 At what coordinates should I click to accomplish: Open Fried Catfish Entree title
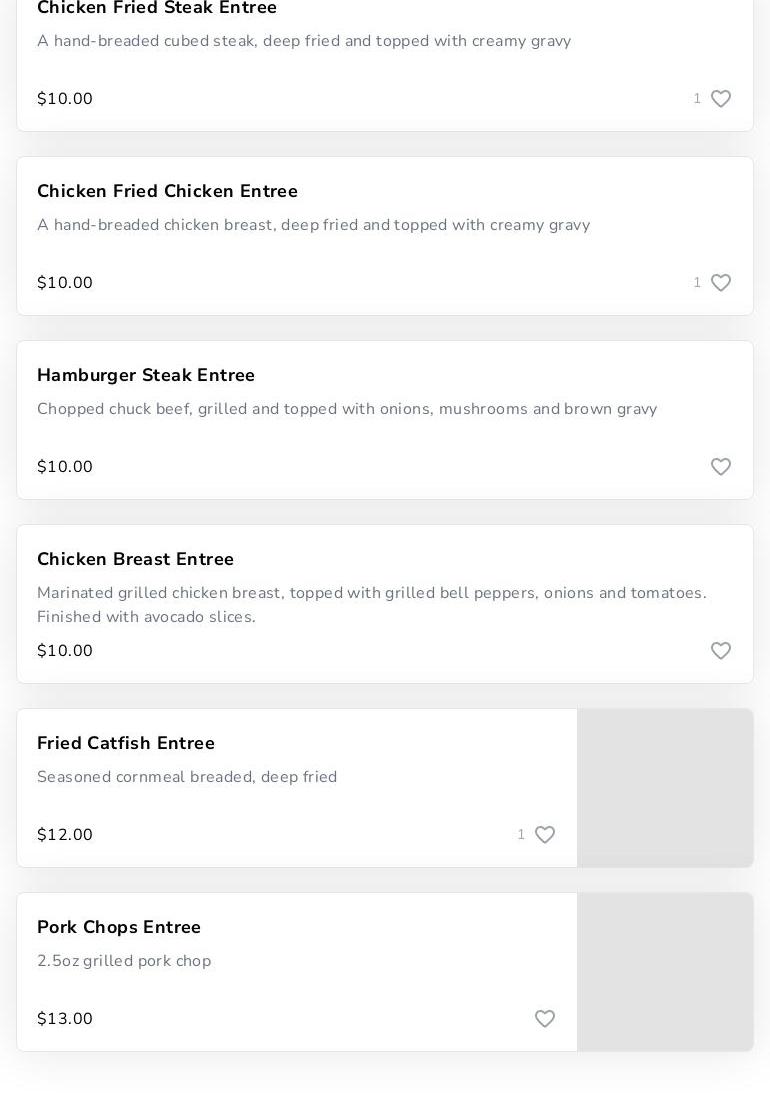[x=126, y=743]
